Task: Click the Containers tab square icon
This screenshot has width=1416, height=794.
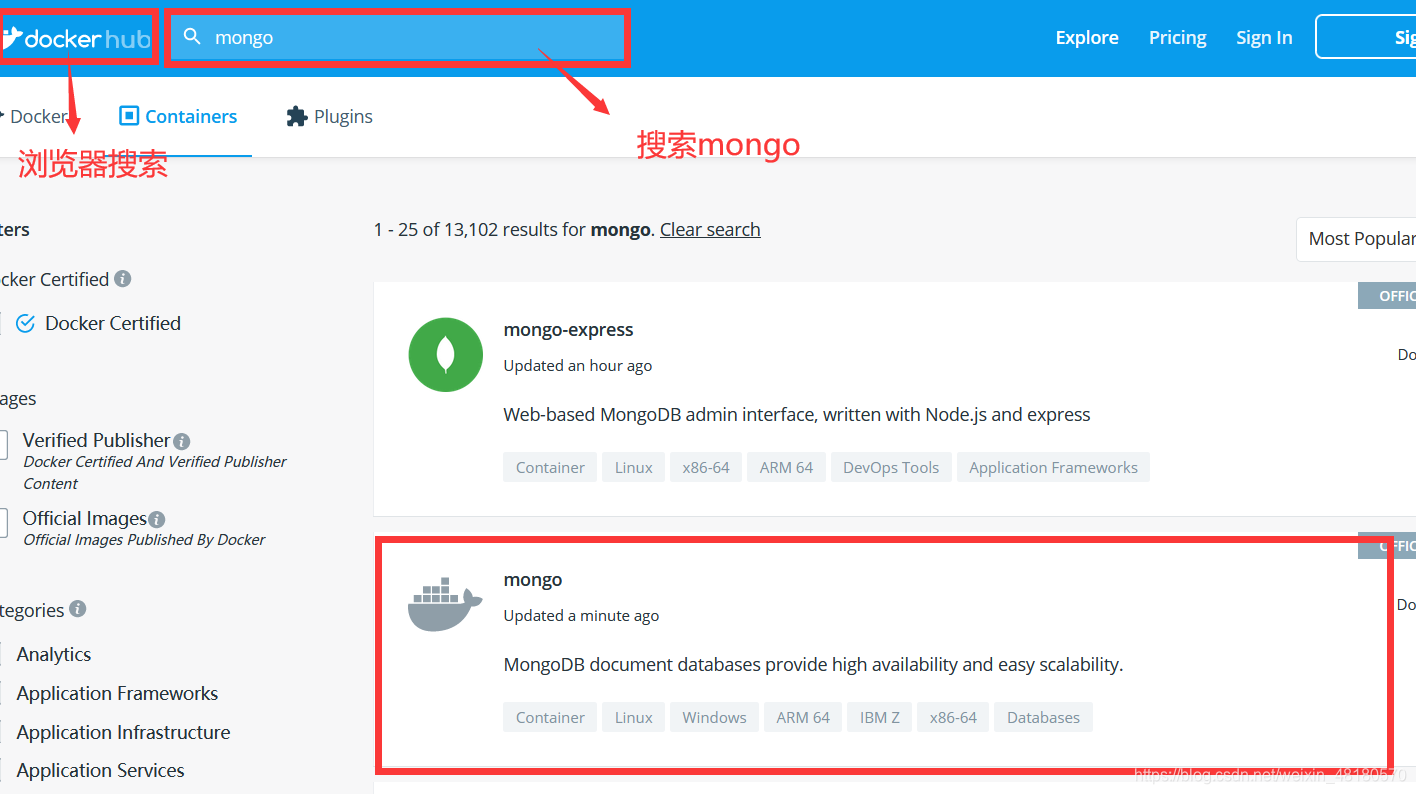Action: (129, 116)
